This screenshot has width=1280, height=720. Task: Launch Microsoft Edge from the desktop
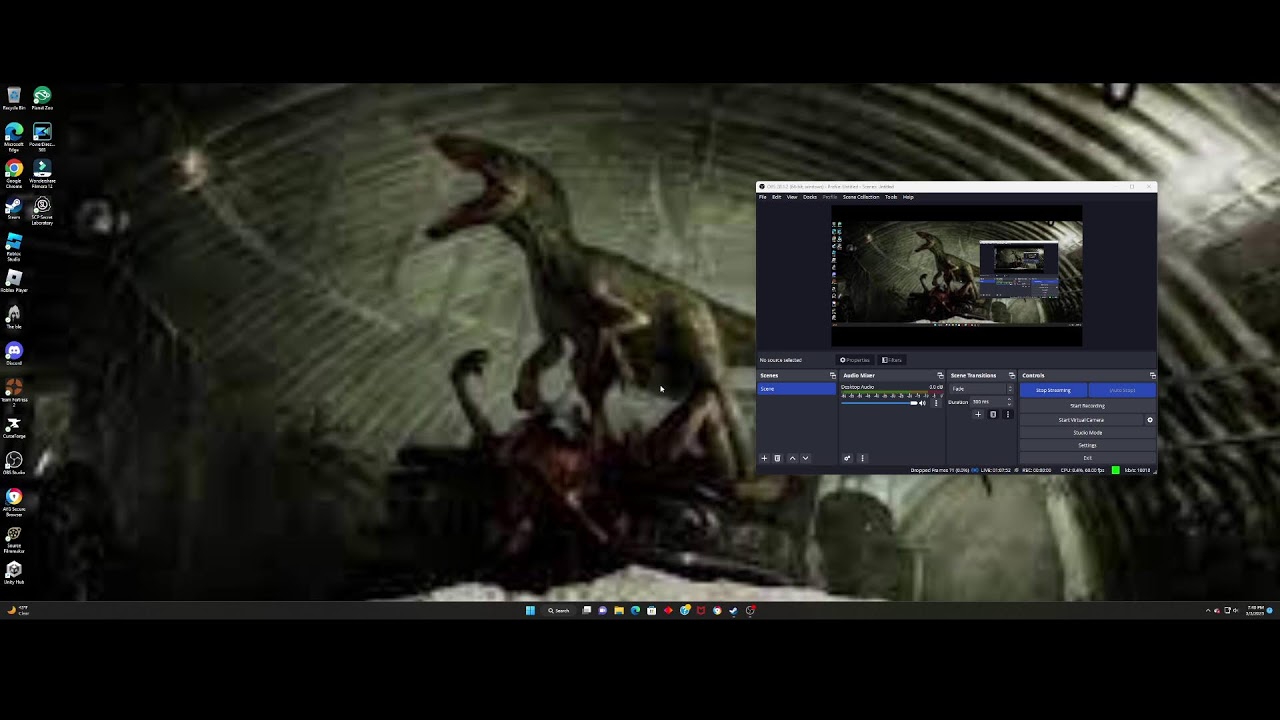(x=14, y=137)
